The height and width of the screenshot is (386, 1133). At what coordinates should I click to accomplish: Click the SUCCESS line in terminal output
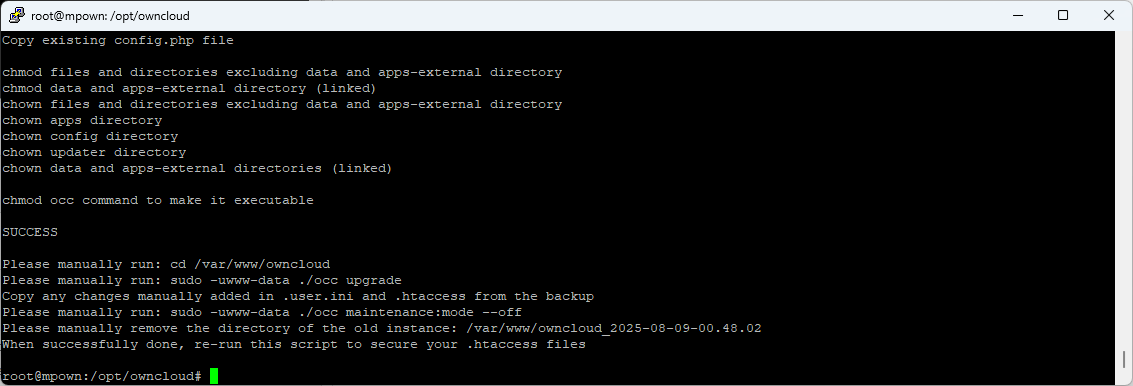tap(30, 232)
